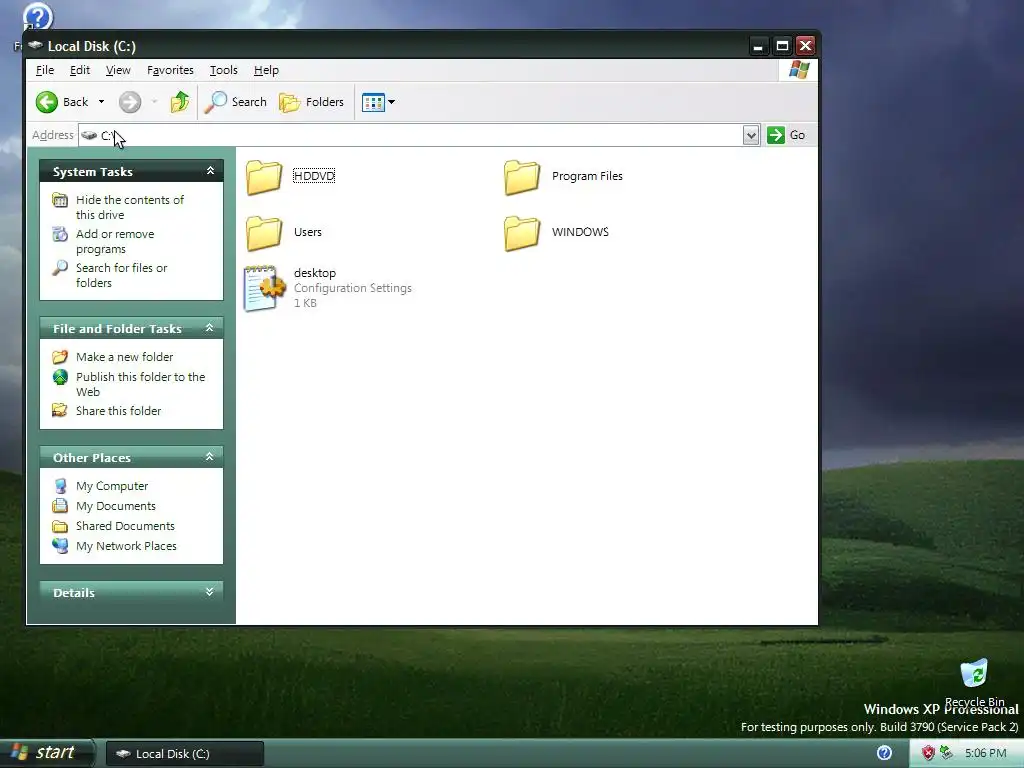Select the Program Files folder icon
Viewport: 1024px width, 768px height.
click(x=522, y=176)
